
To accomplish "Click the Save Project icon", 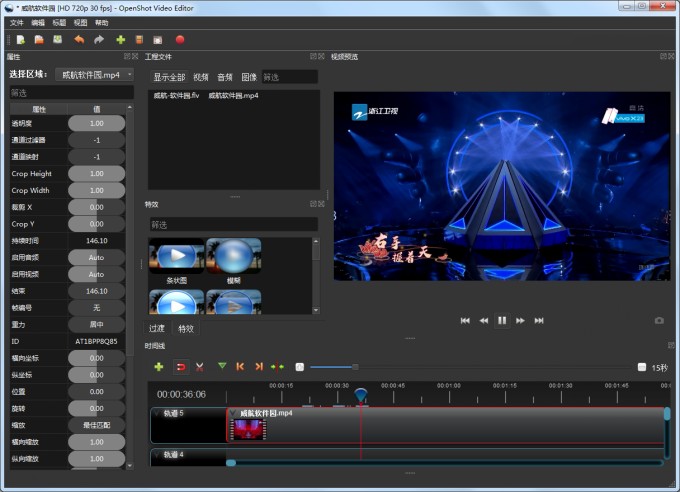I will click(x=57, y=40).
